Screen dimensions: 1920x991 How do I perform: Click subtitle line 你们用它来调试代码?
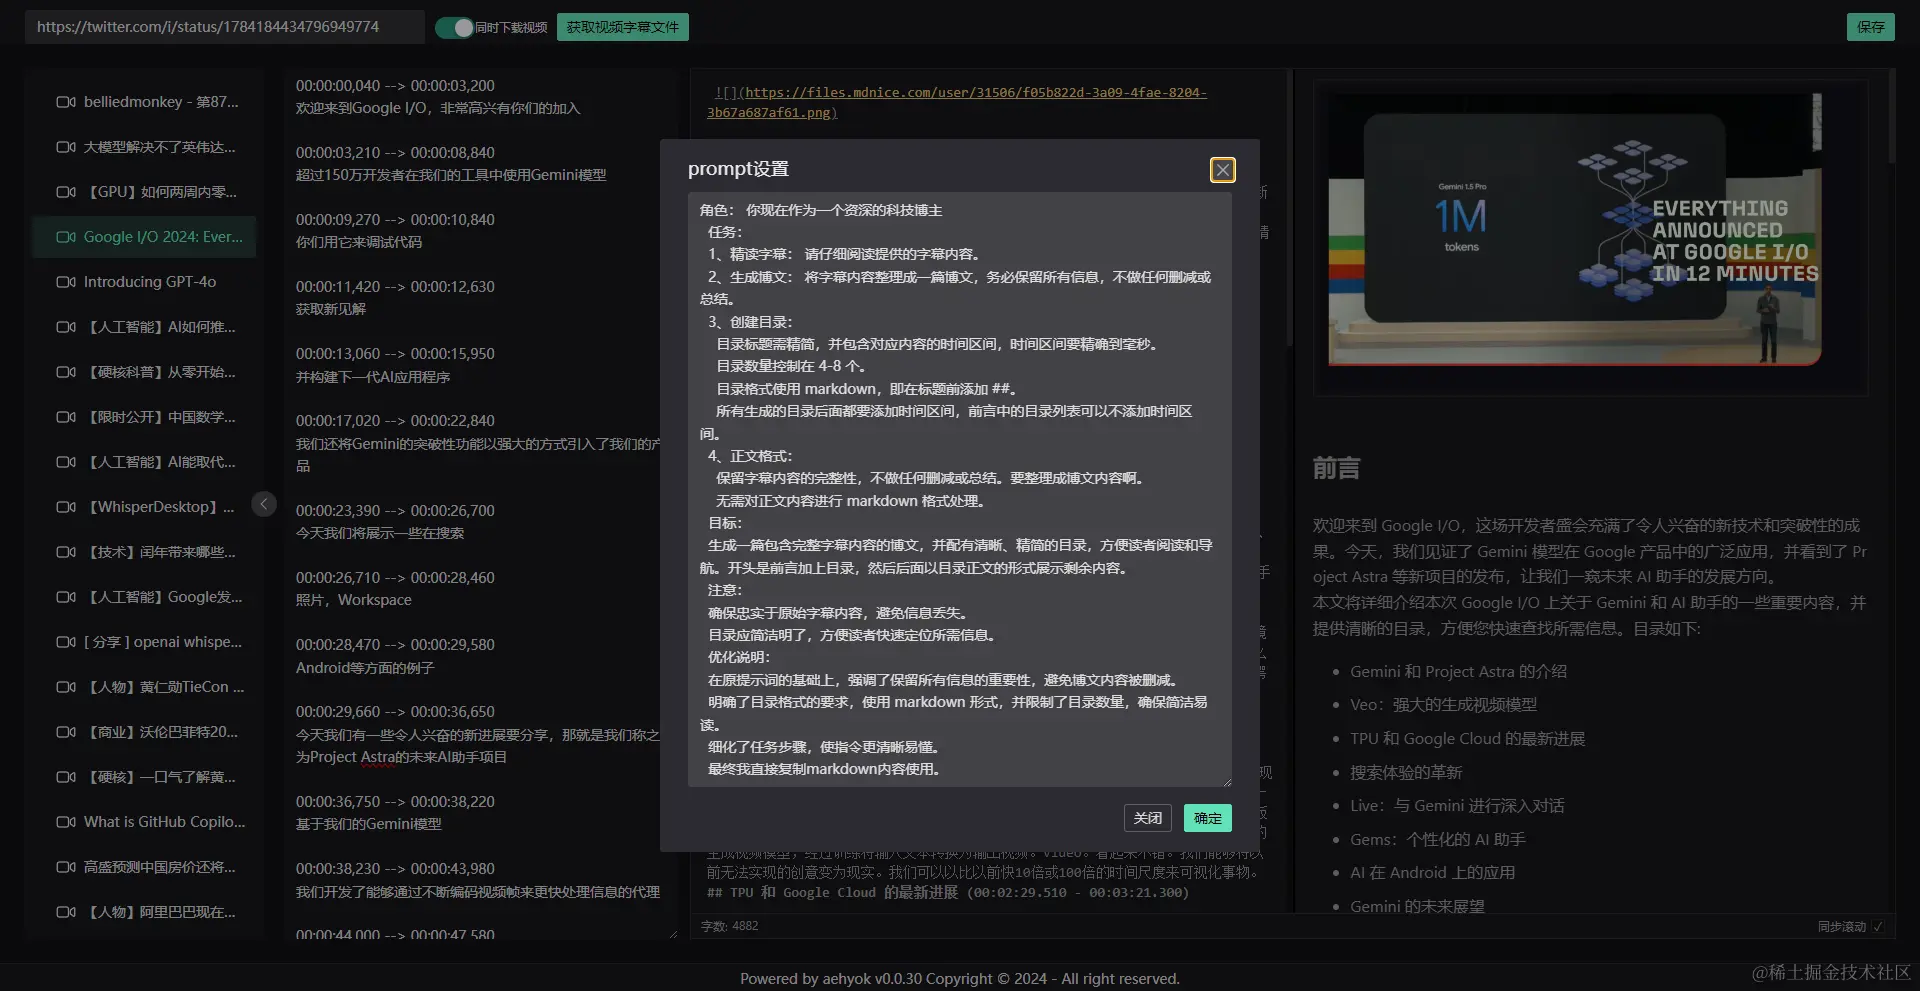click(x=358, y=242)
